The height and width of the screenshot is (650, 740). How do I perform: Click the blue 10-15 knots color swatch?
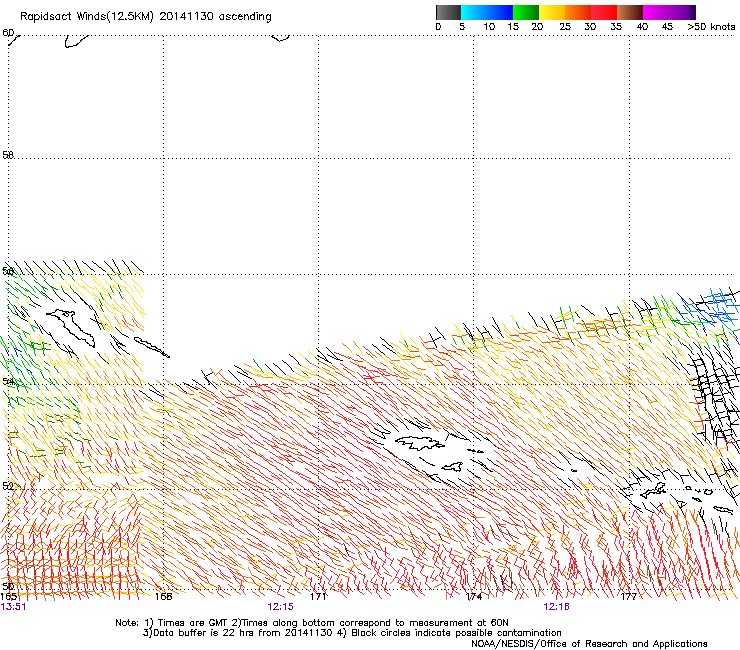(x=500, y=12)
